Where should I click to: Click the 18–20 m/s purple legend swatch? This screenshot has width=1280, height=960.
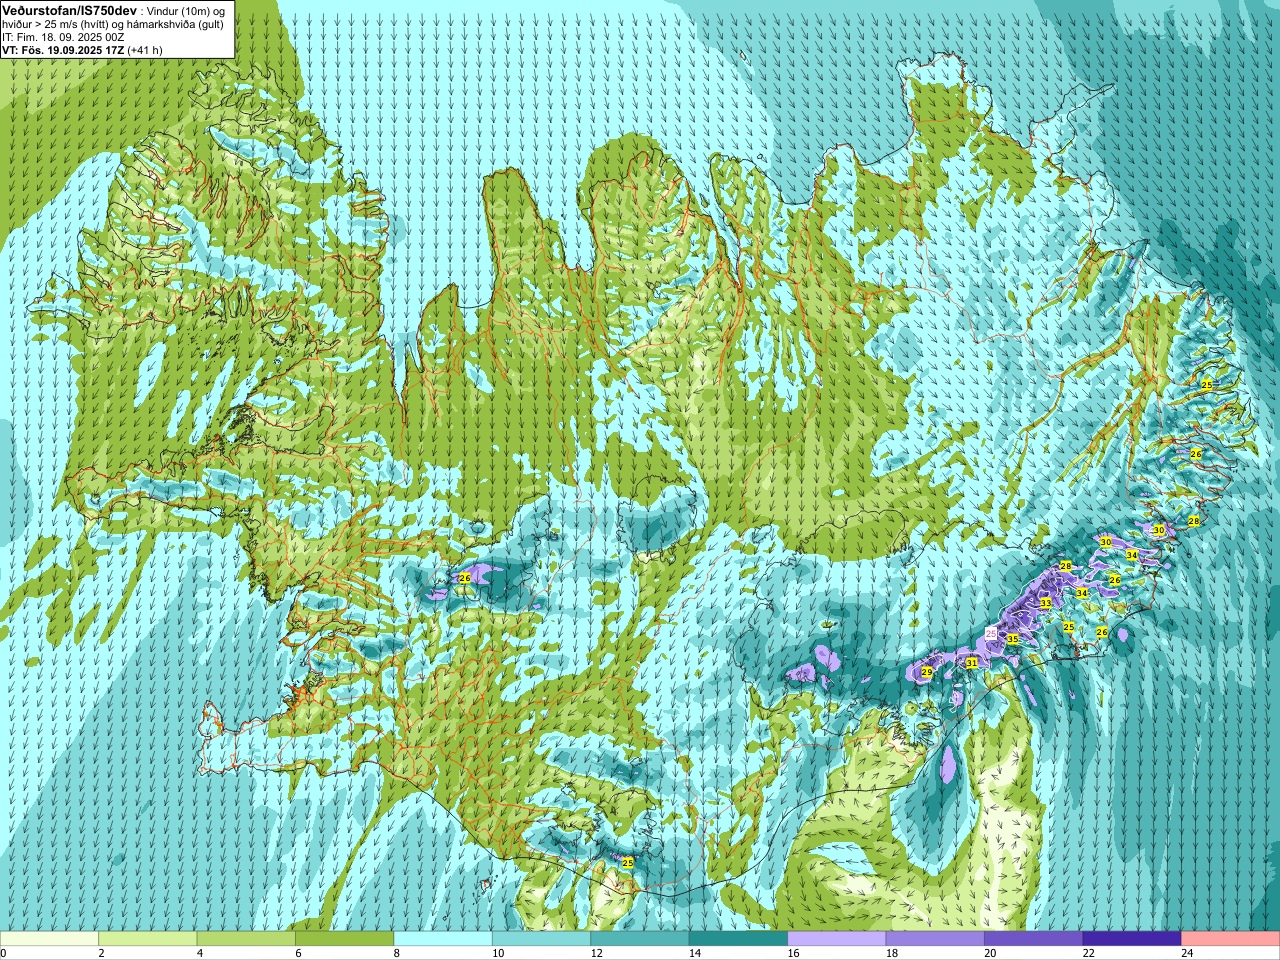coord(935,939)
